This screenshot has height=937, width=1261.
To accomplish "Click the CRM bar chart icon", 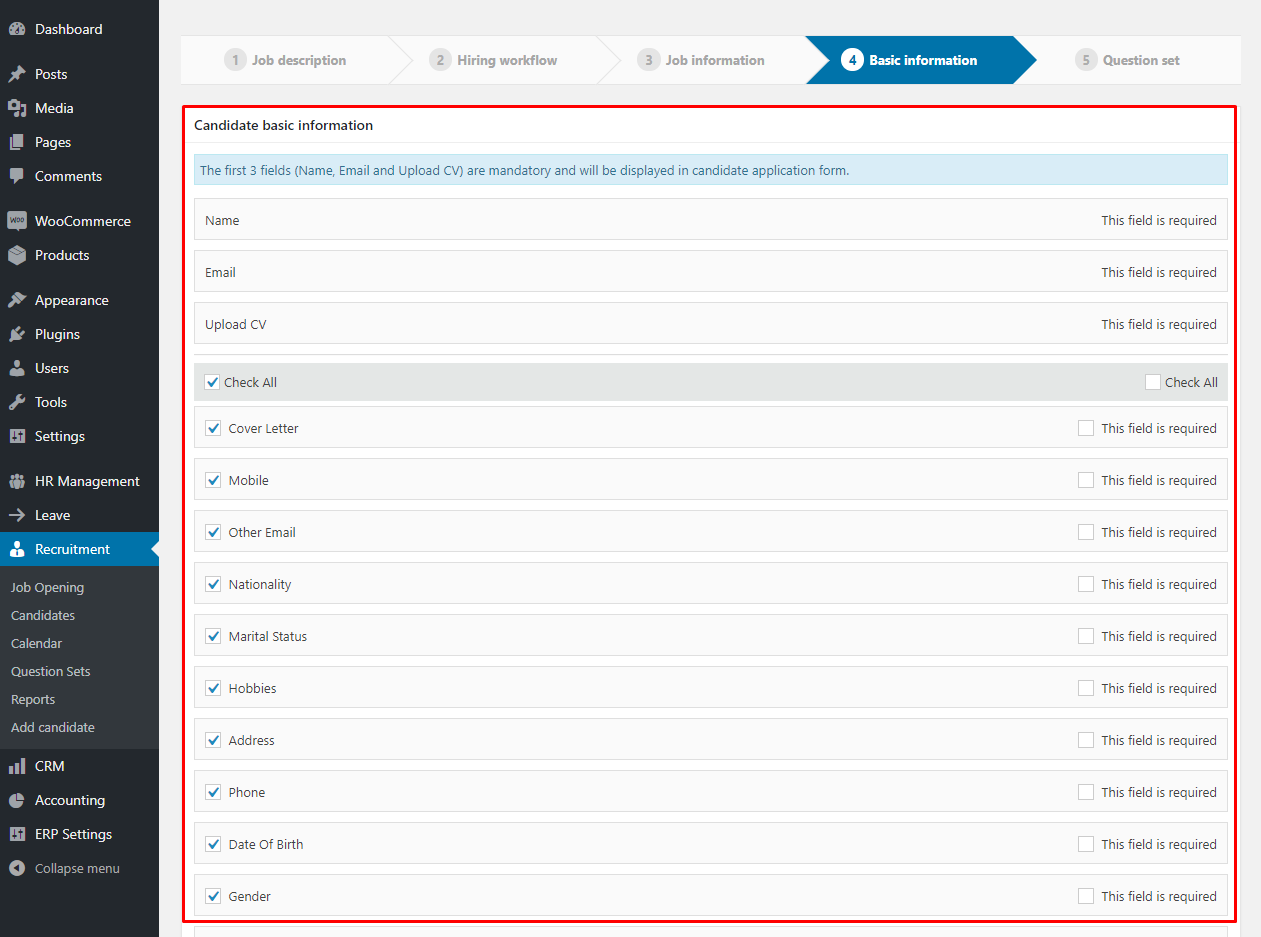I will 17,766.
